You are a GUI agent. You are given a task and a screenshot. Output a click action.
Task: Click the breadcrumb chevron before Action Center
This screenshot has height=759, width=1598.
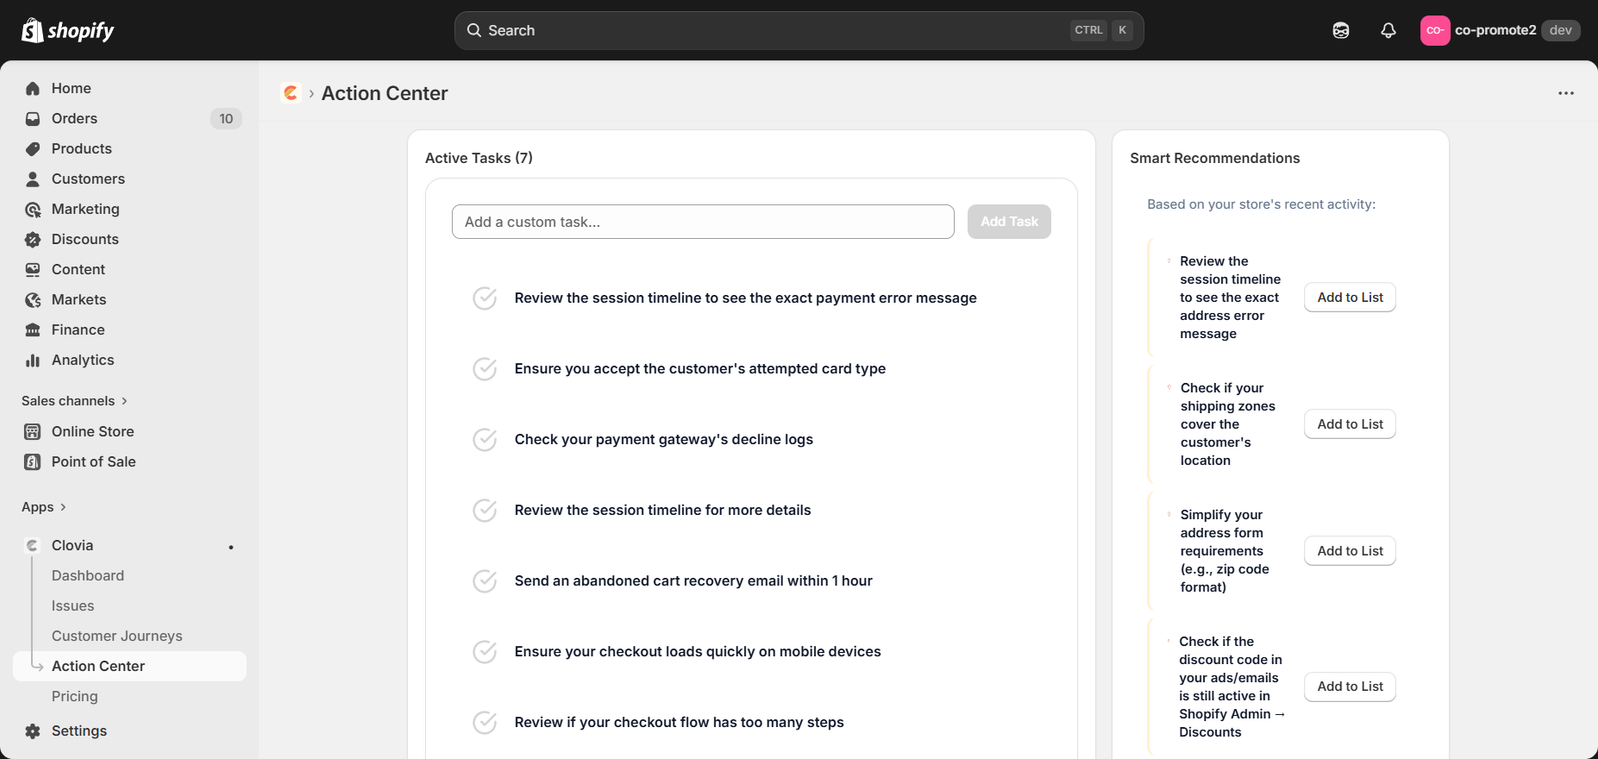[x=311, y=94]
